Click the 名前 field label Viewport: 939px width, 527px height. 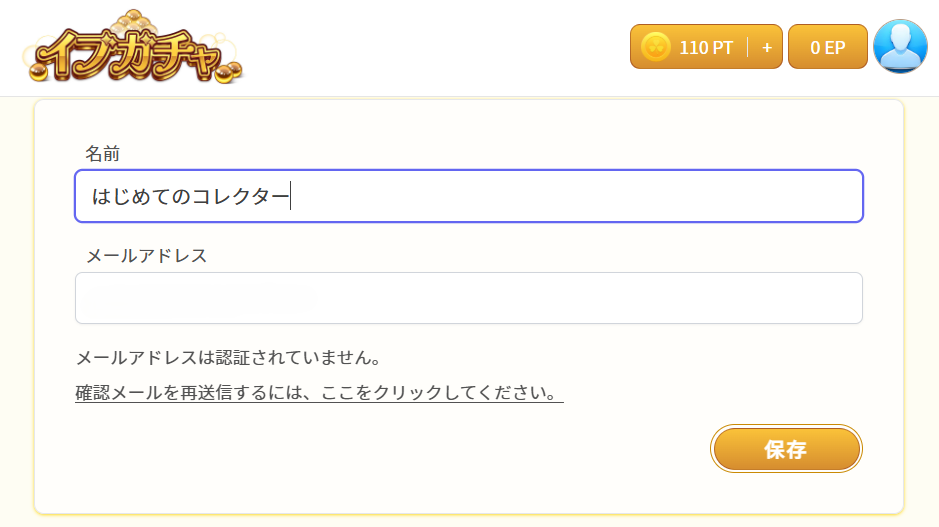coord(102,154)
